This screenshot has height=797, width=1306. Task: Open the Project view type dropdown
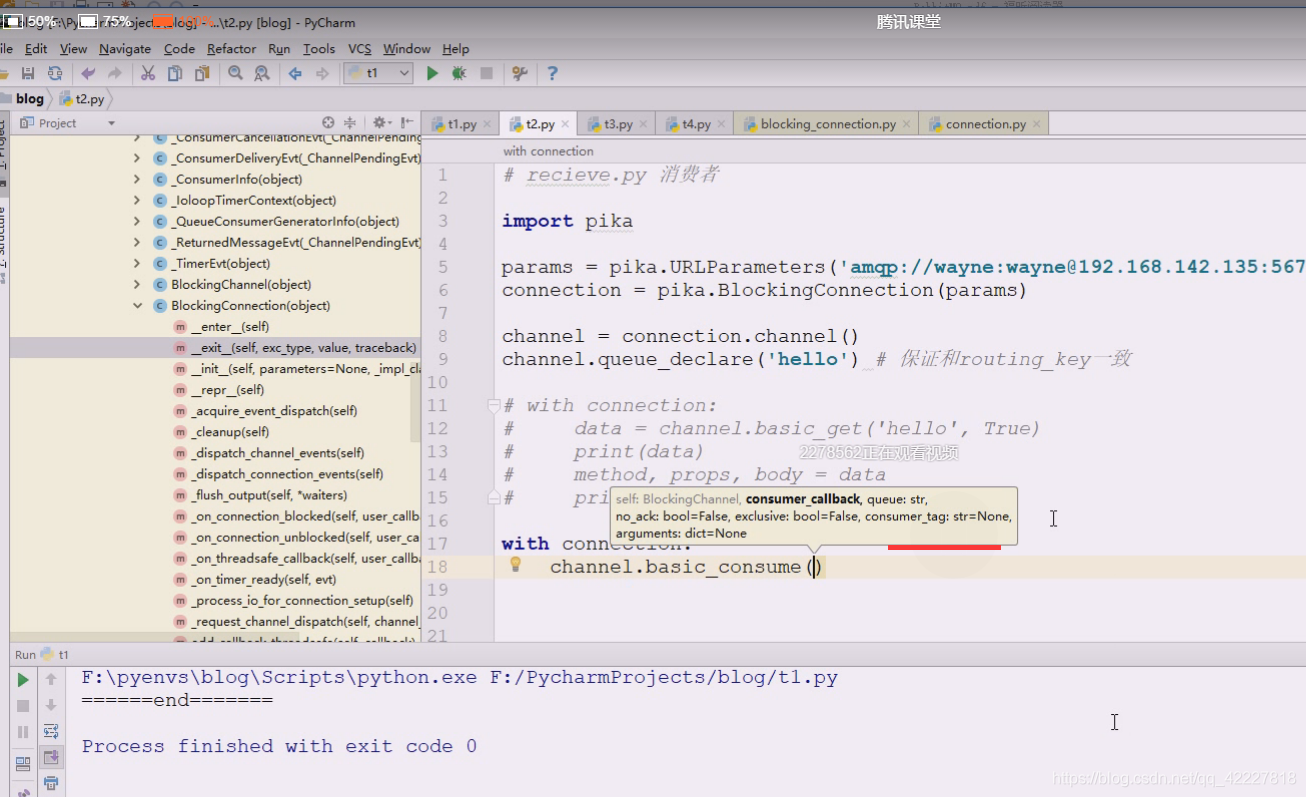(x=112, y=124)
